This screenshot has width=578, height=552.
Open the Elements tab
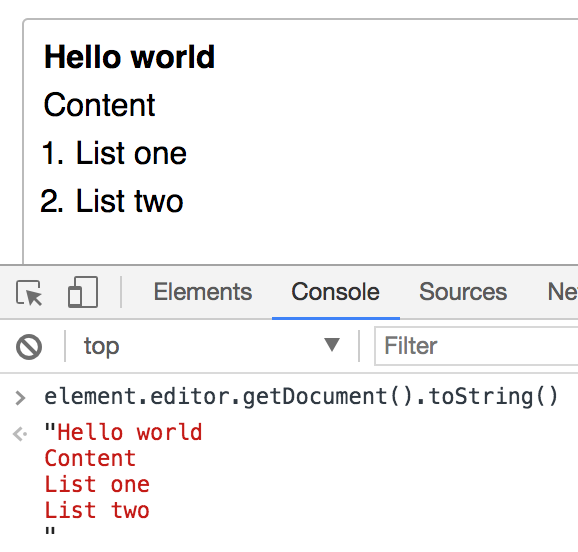203,292
